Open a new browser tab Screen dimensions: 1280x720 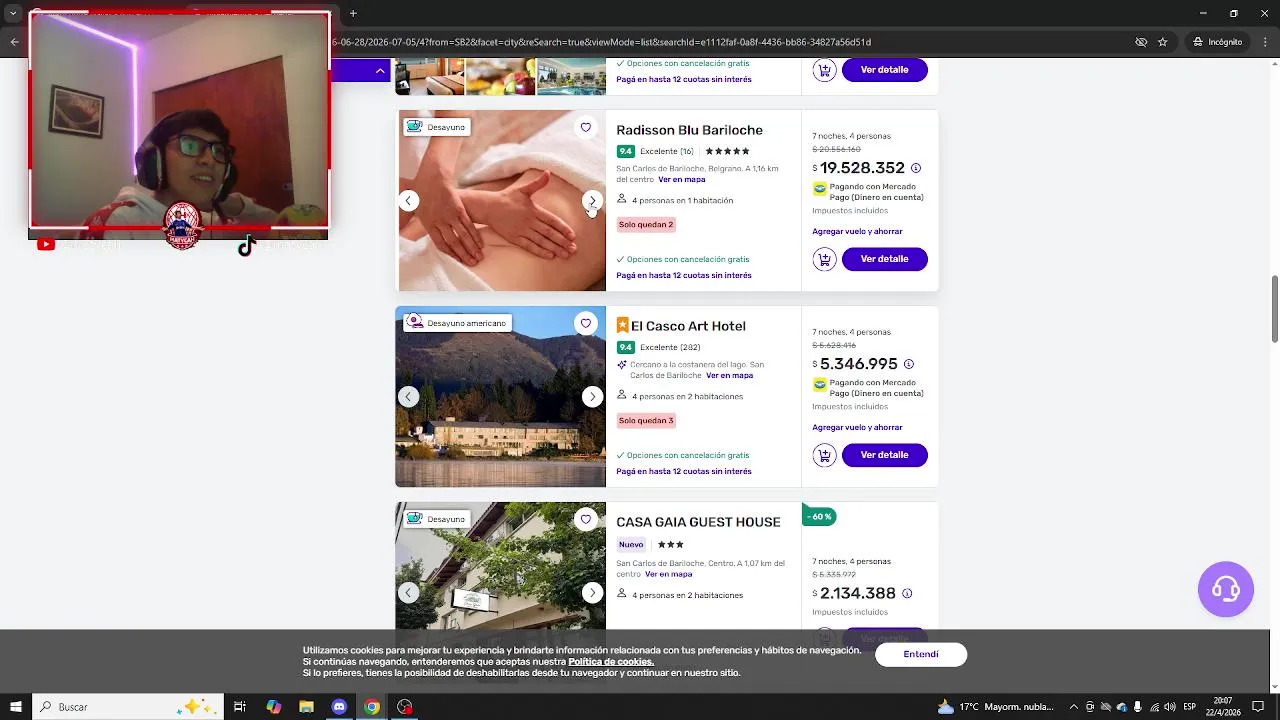(353, 13)
